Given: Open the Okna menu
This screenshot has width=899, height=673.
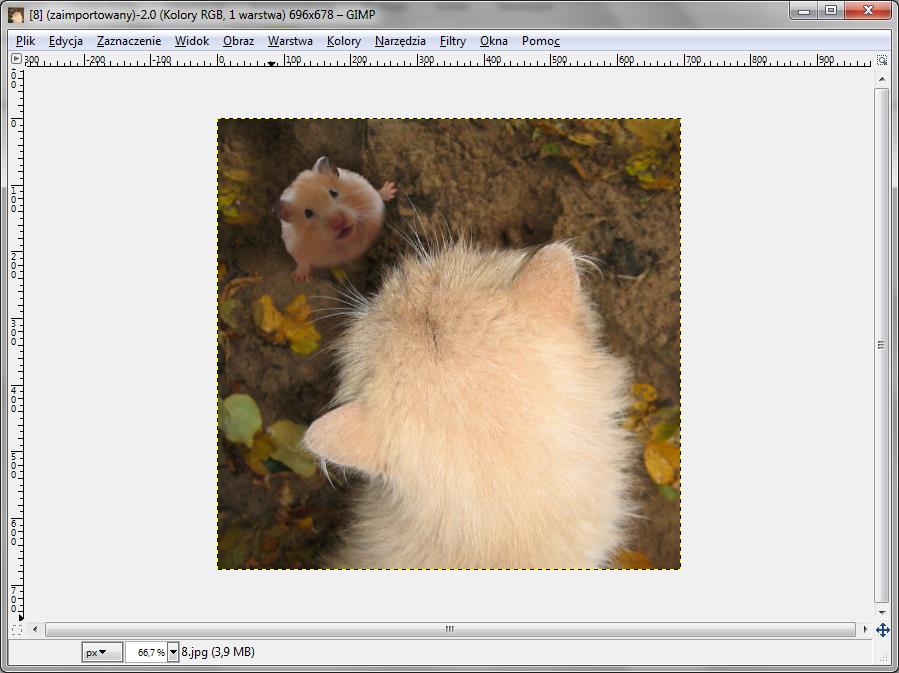Looking at the screenshot, I should tap(494, 41).
